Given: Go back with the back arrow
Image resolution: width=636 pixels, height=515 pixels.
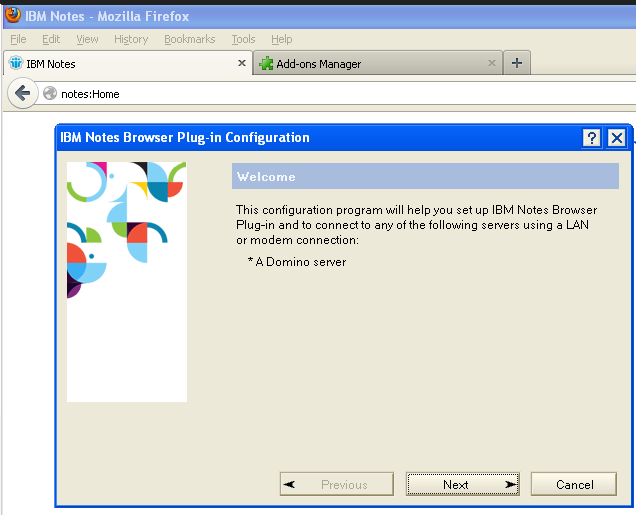Looking at the screenshot, I should coord(23,94).
